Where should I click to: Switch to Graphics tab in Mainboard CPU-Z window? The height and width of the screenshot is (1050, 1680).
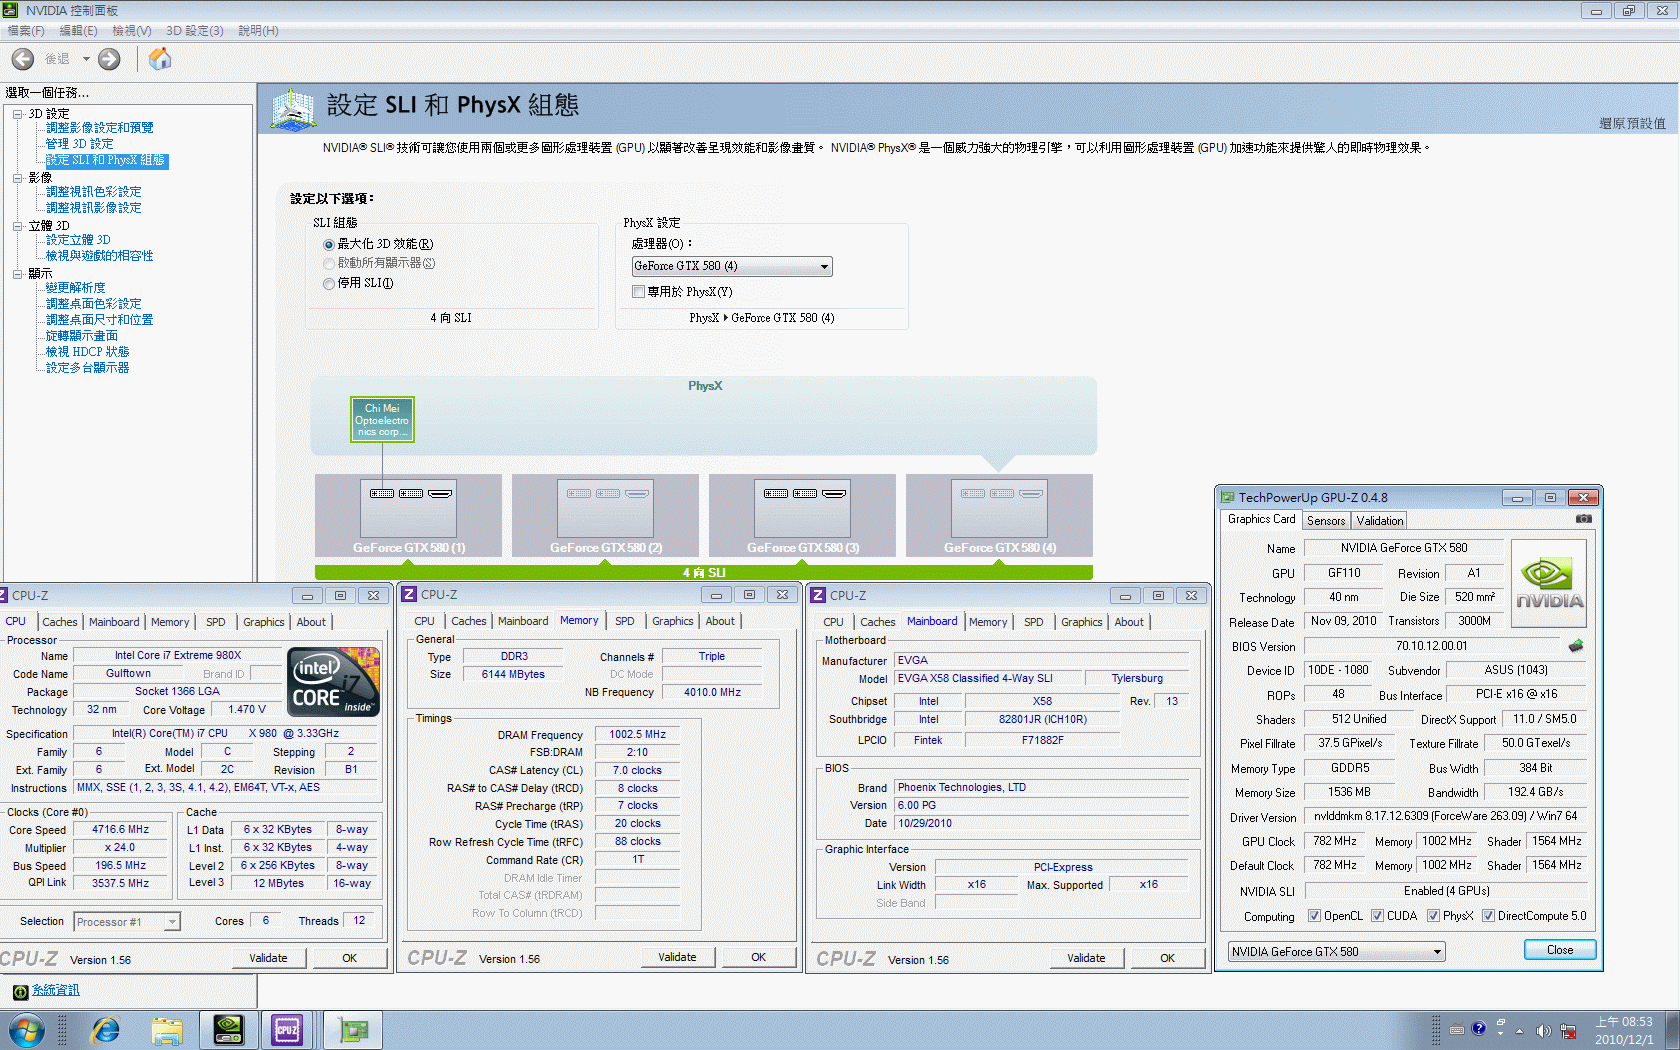pyautogui.click(x=1082, y=622)
